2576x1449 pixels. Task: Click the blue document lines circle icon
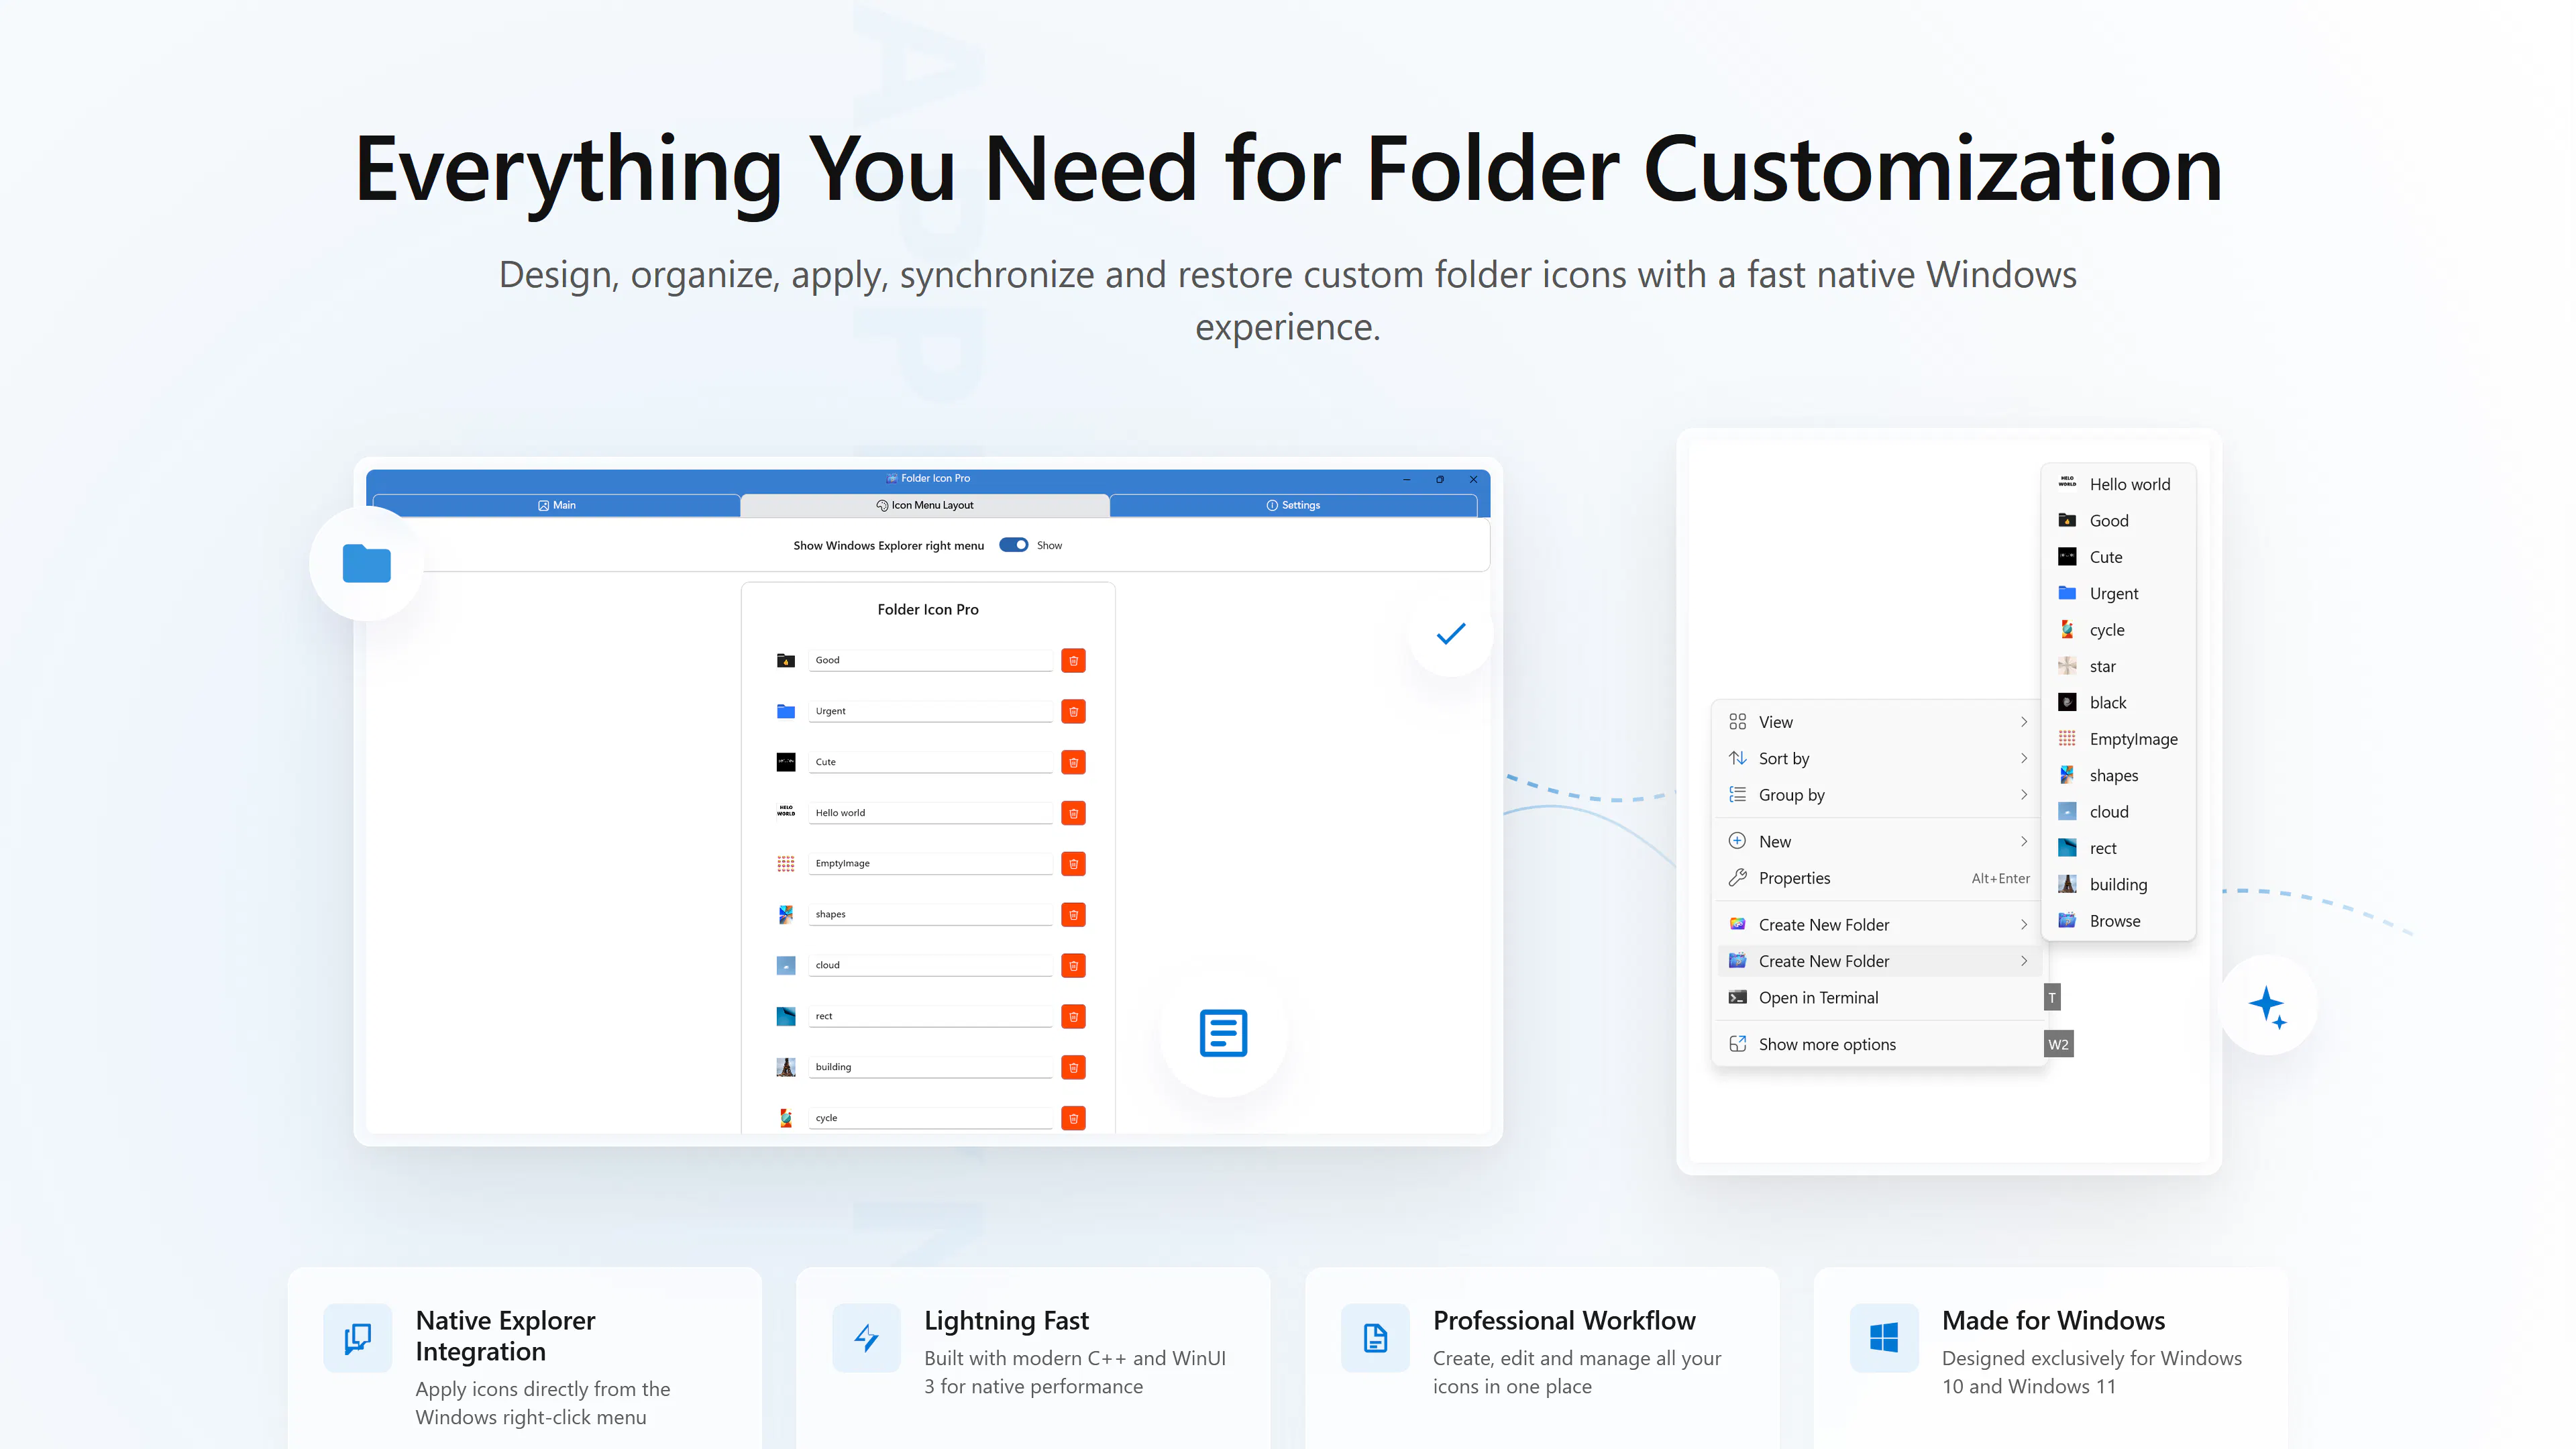click(1223, 1033)
